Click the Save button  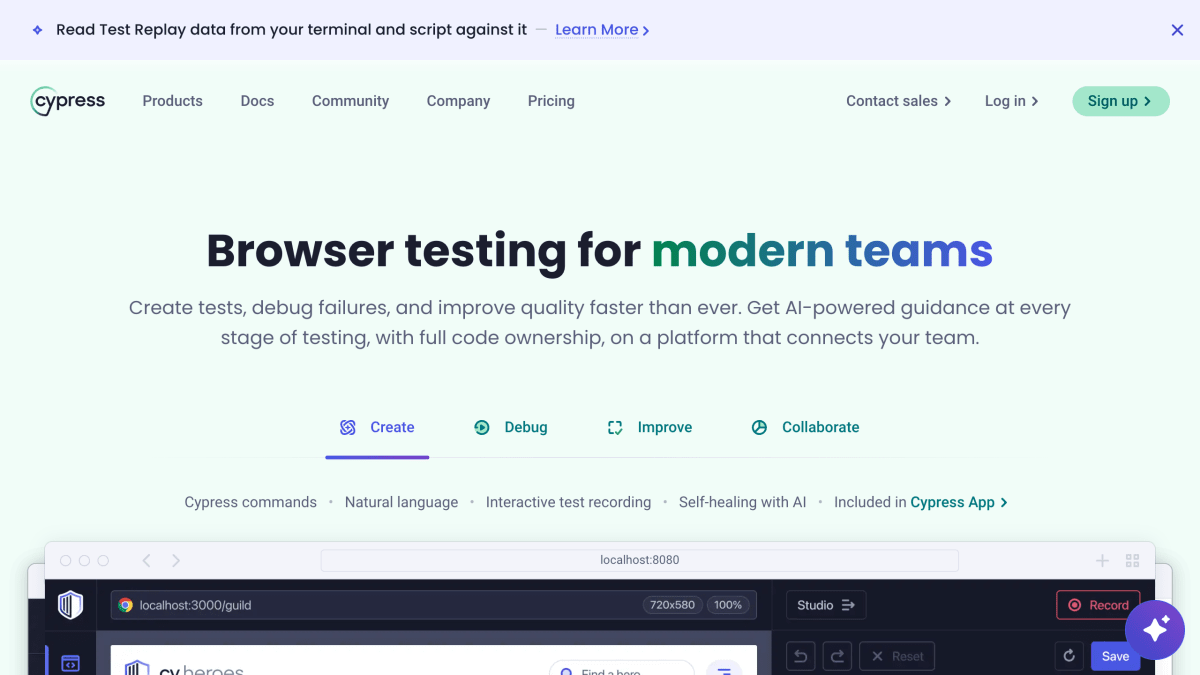1115,656
